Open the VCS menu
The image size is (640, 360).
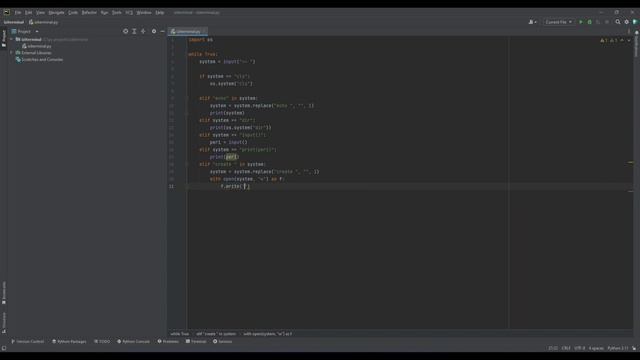[129, 13]
